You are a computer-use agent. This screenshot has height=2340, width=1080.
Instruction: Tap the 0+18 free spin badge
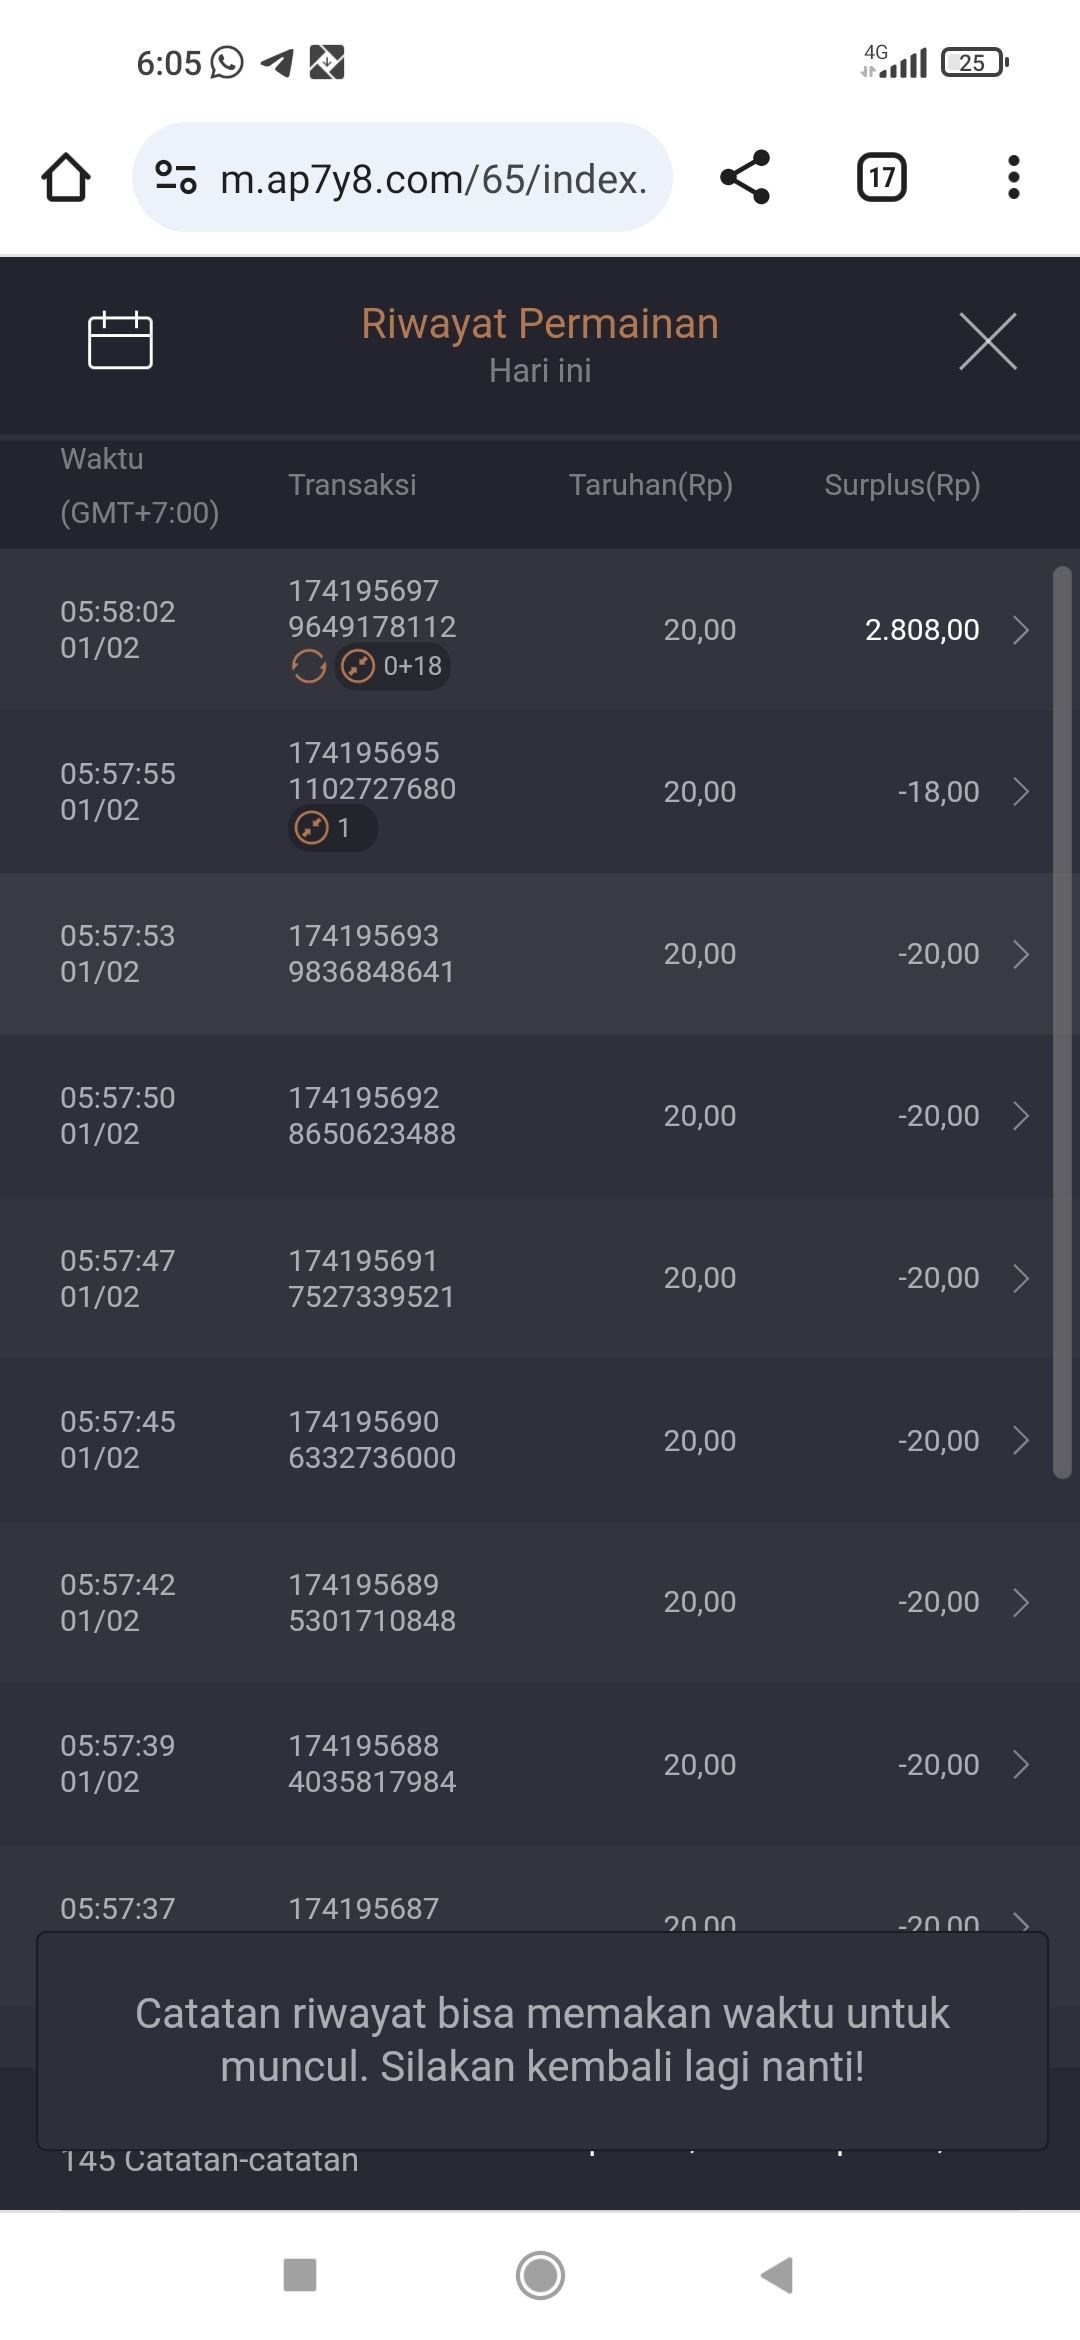(393, 666)
